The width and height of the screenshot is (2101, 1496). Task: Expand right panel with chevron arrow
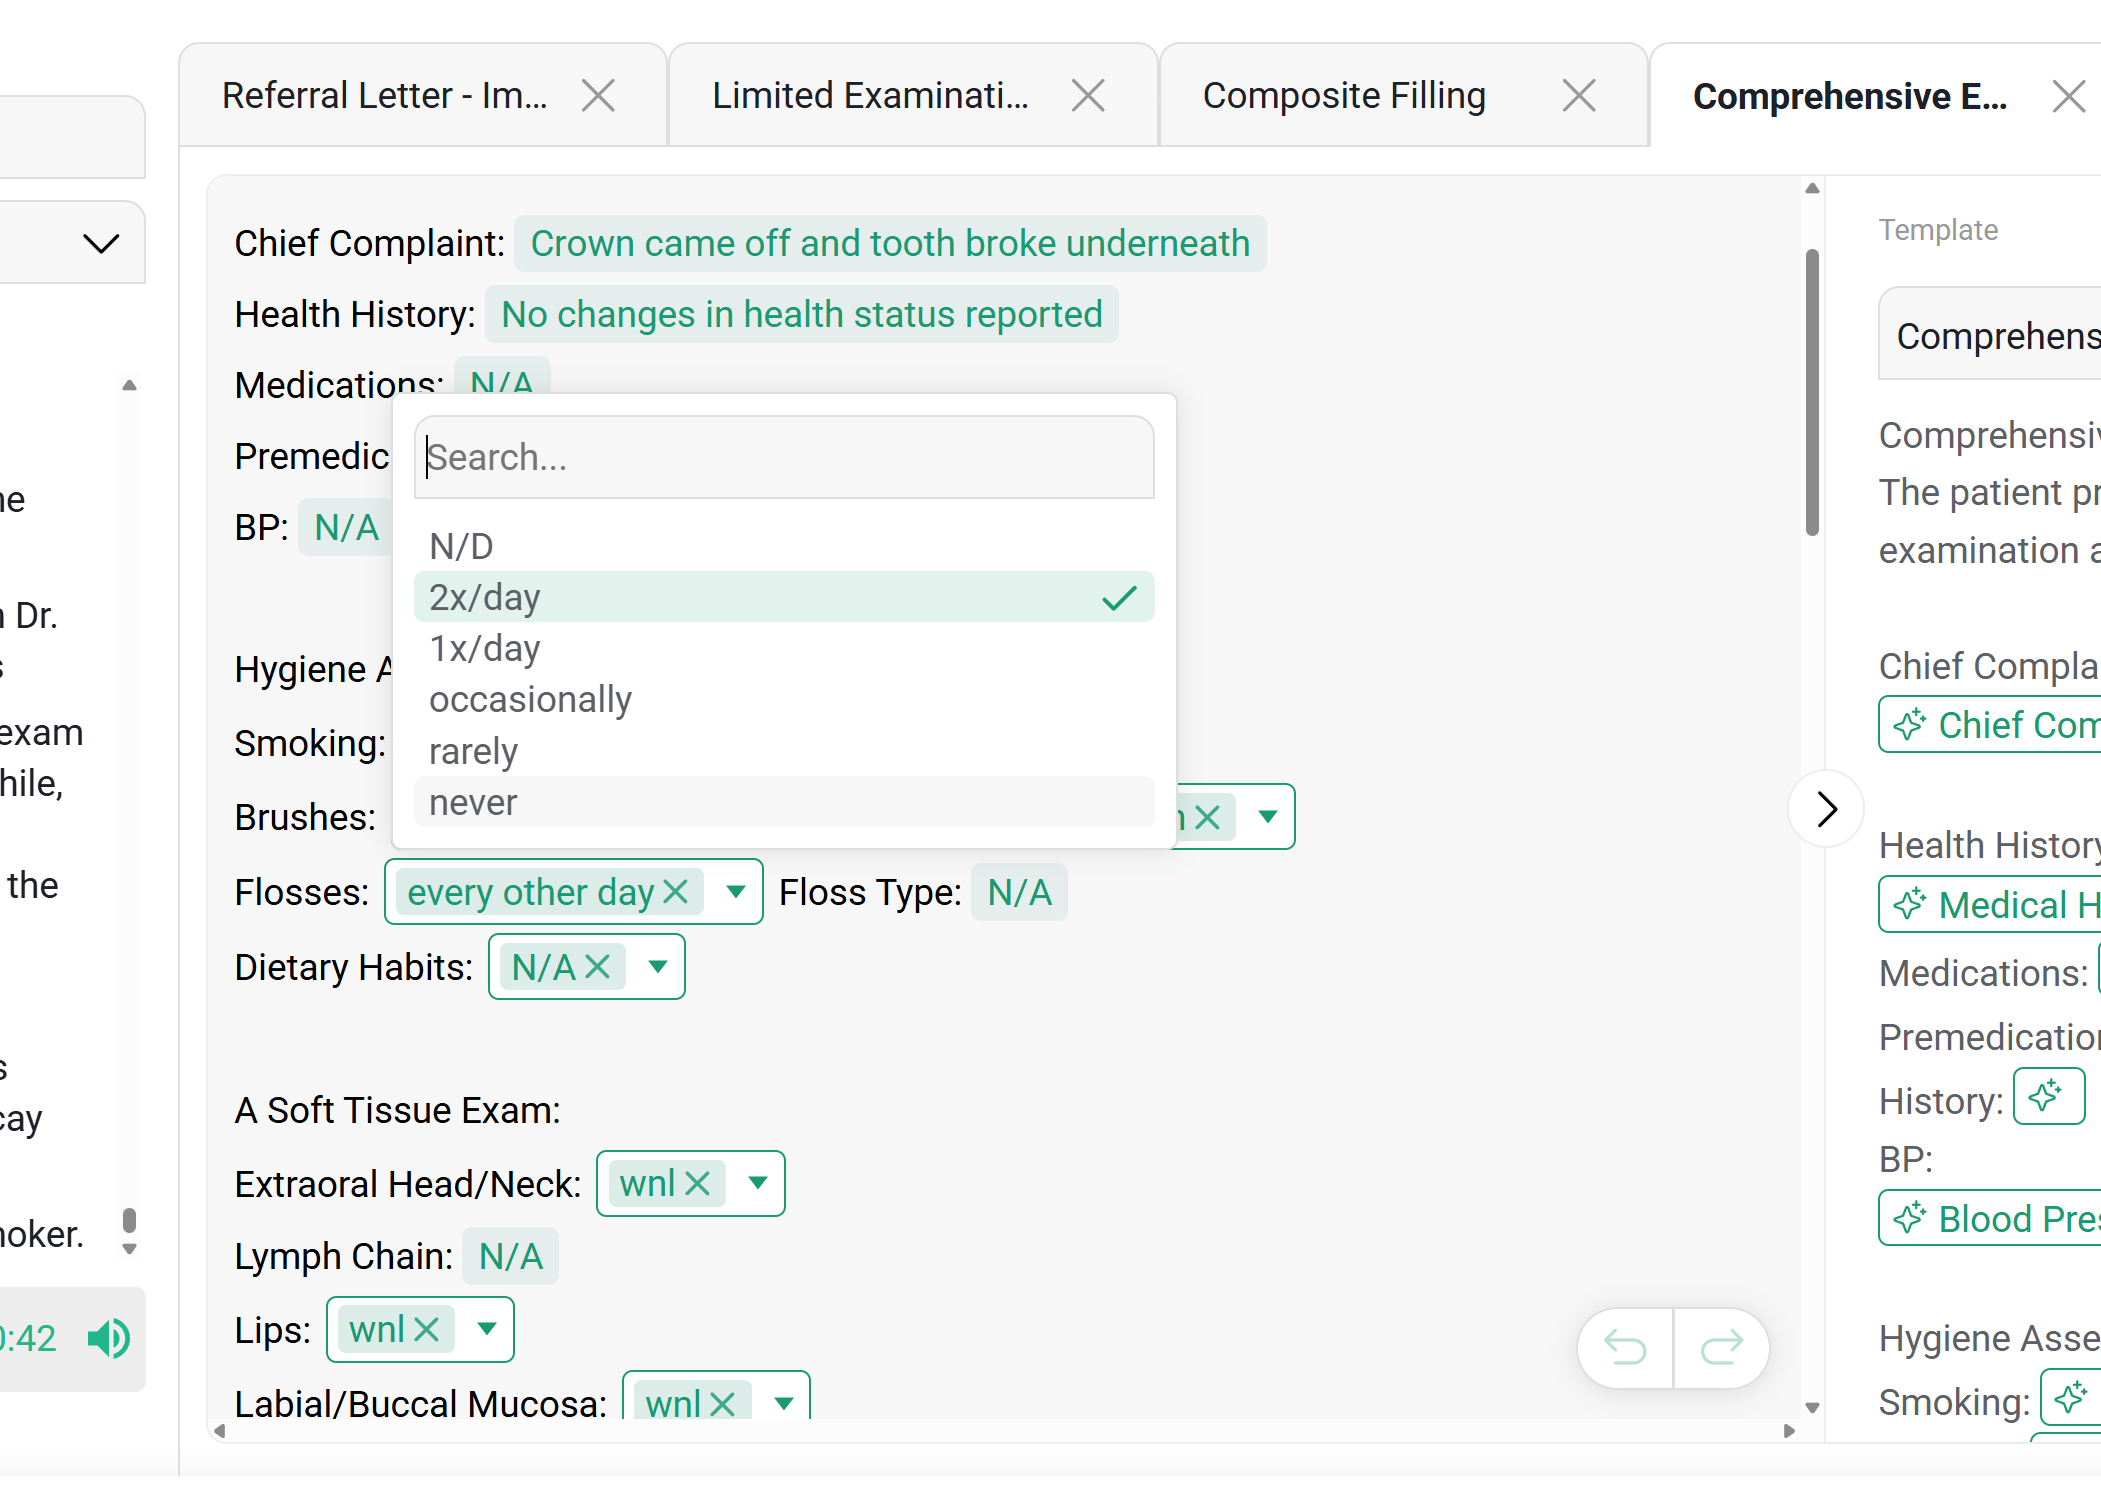coord(1826,809)
